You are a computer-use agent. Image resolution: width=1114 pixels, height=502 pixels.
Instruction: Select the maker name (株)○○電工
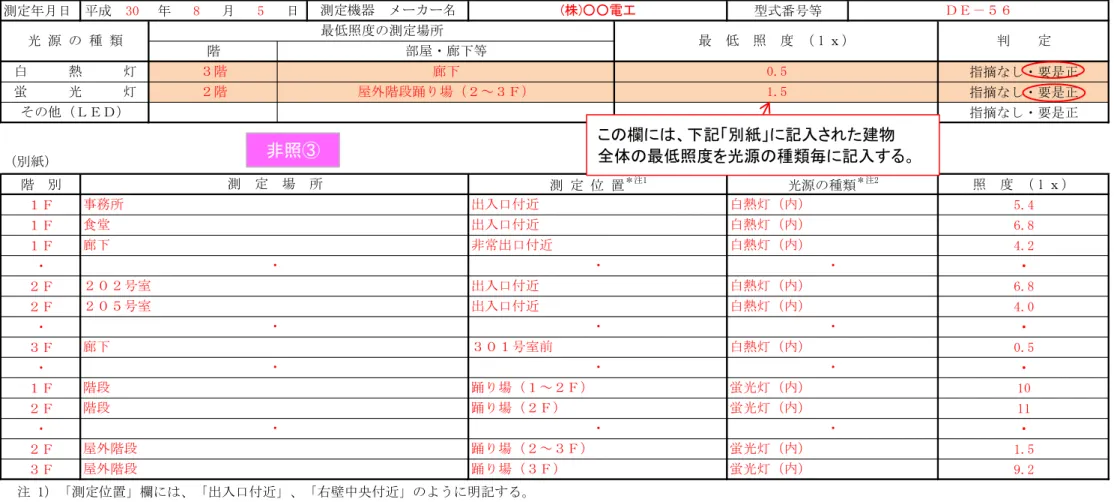click(597, 11)
